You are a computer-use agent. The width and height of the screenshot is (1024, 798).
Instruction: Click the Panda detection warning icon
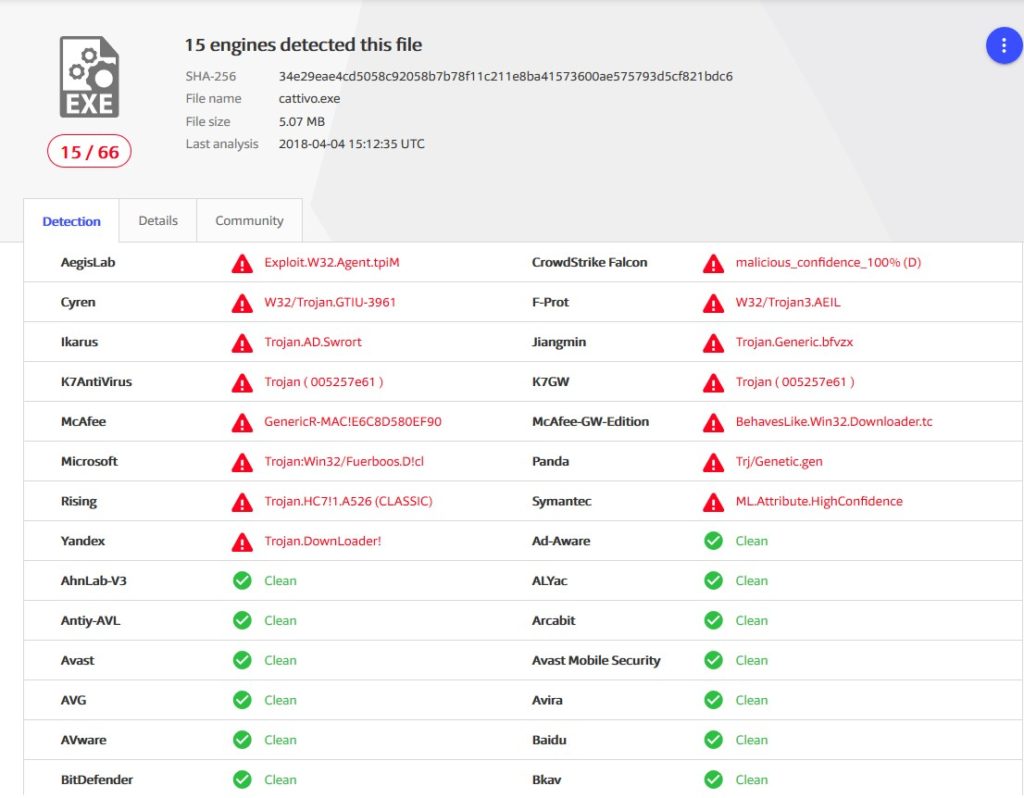pyautogui.click(x=713, y=462)
